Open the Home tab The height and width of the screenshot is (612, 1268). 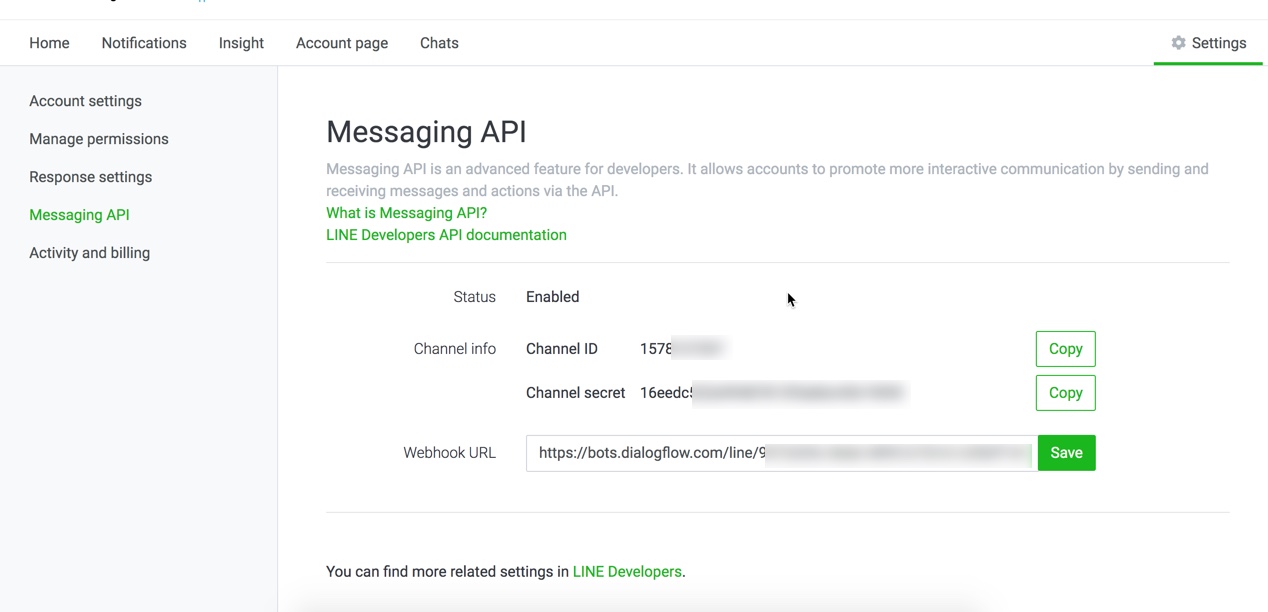(x=49, y=43)
